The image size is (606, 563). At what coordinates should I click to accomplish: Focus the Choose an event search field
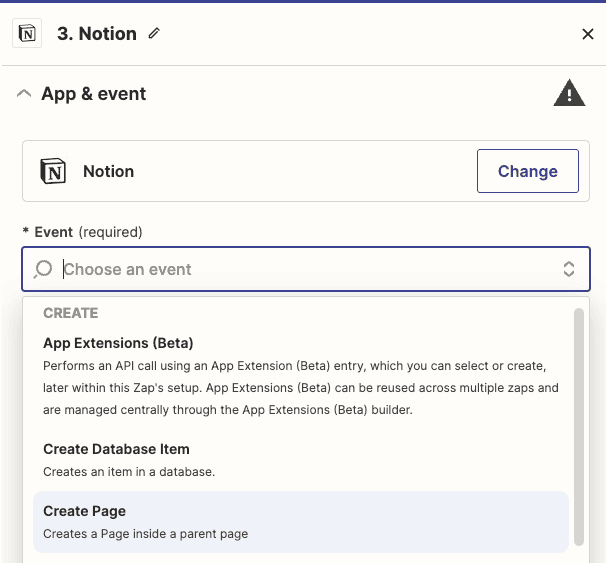[306, 269]
